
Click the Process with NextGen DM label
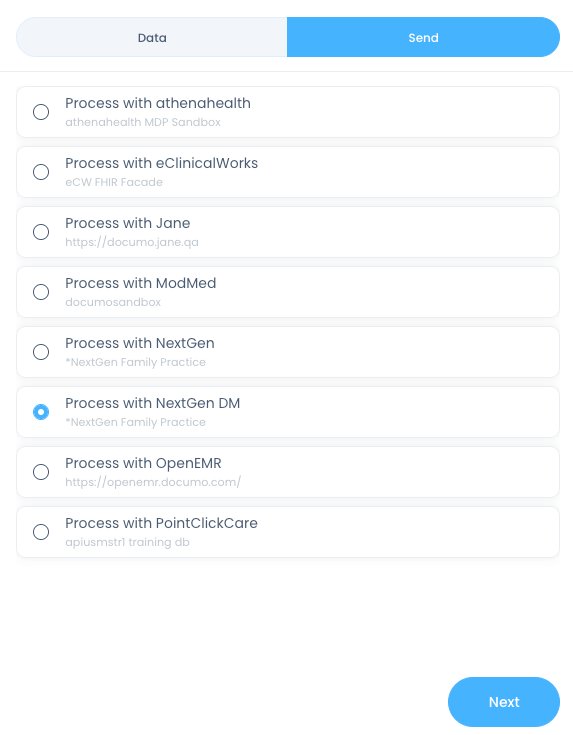point(152,403)
